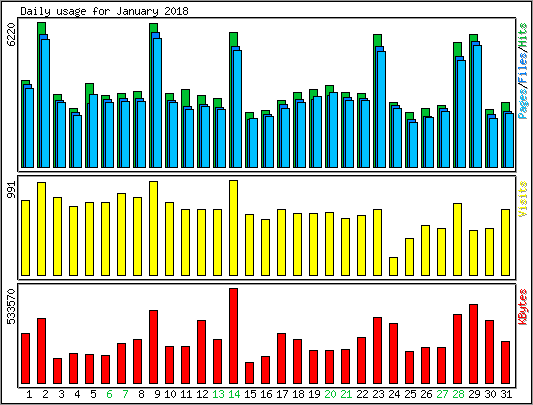Click day 25 on the x-axis
The image size is (533, 405).
pos(410,394)
